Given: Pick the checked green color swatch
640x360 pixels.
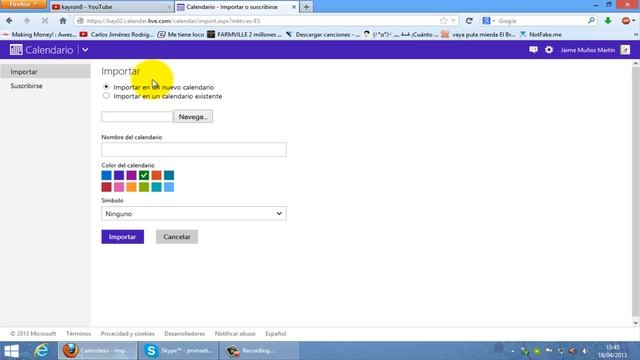Looking at the screenshot, I should click(144, 175).
